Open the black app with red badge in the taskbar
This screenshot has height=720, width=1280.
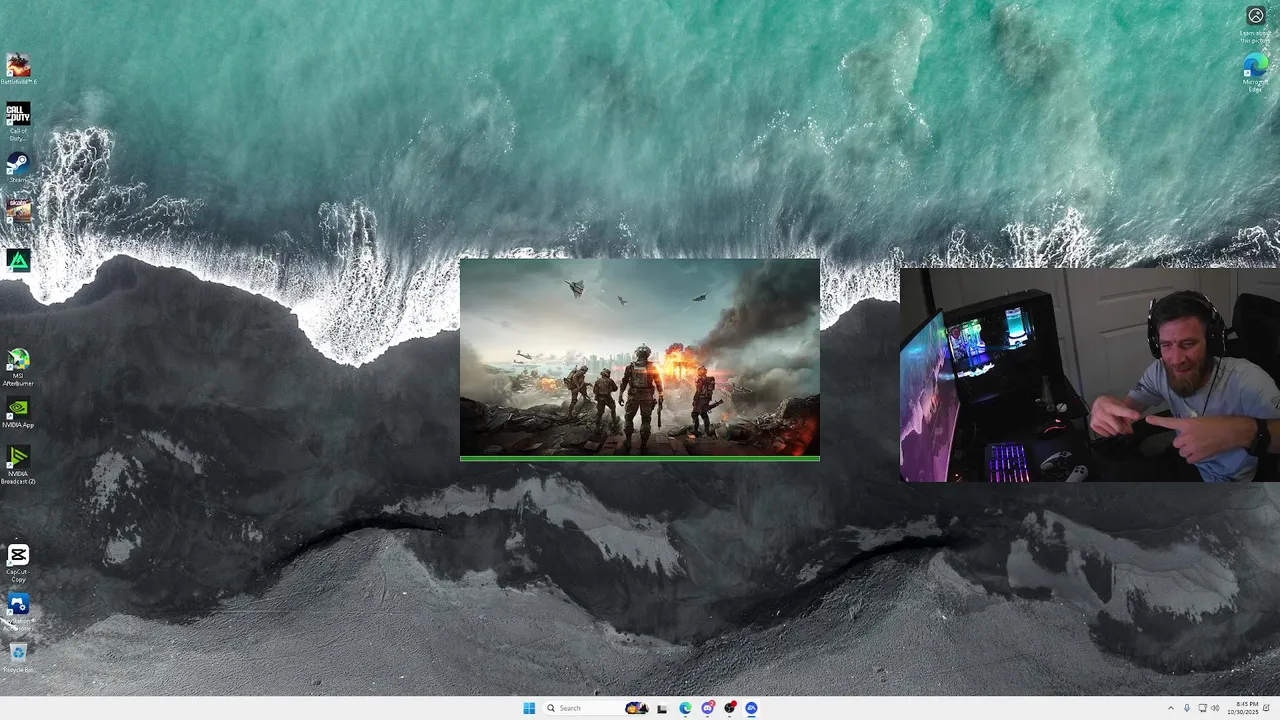pos(730,708)
